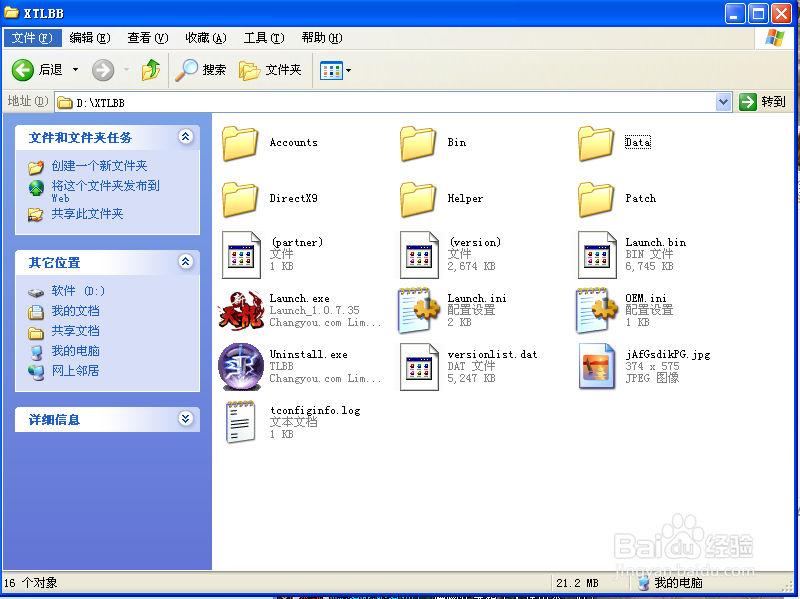Open the Views icon button
800x599 pixels.
[x=331, y=70]
